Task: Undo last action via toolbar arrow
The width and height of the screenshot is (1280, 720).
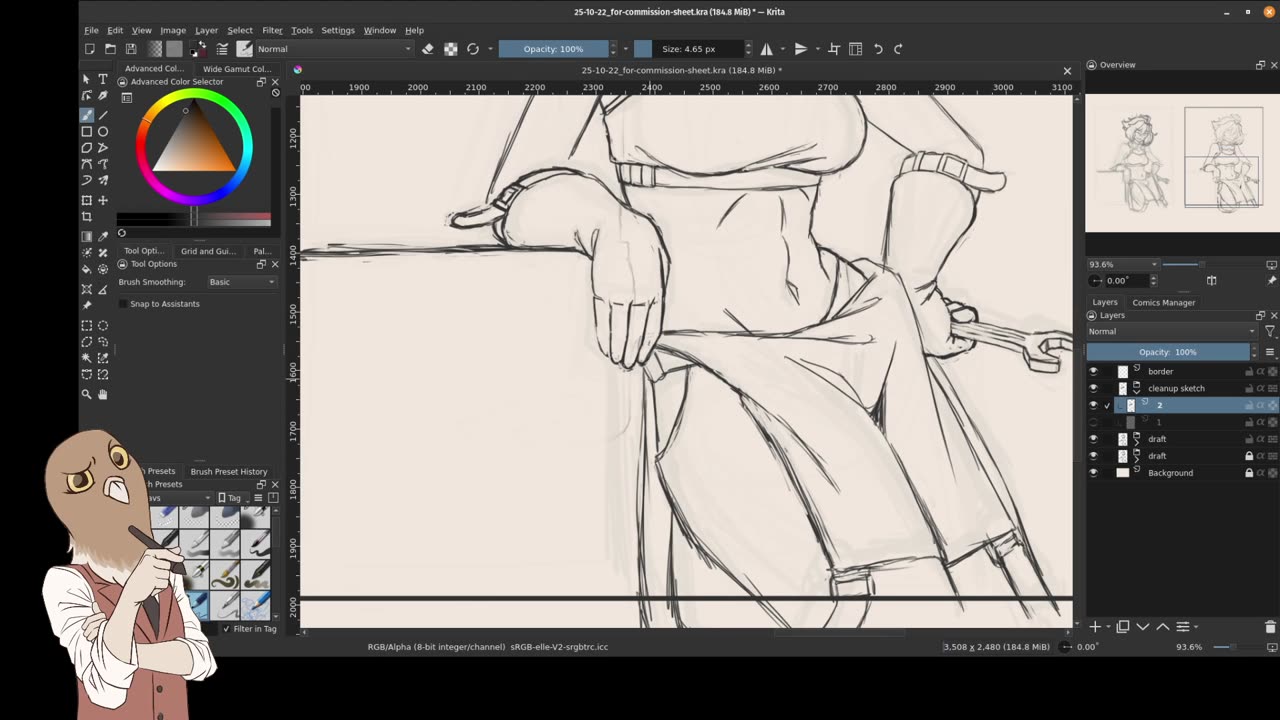Action: 878,49
